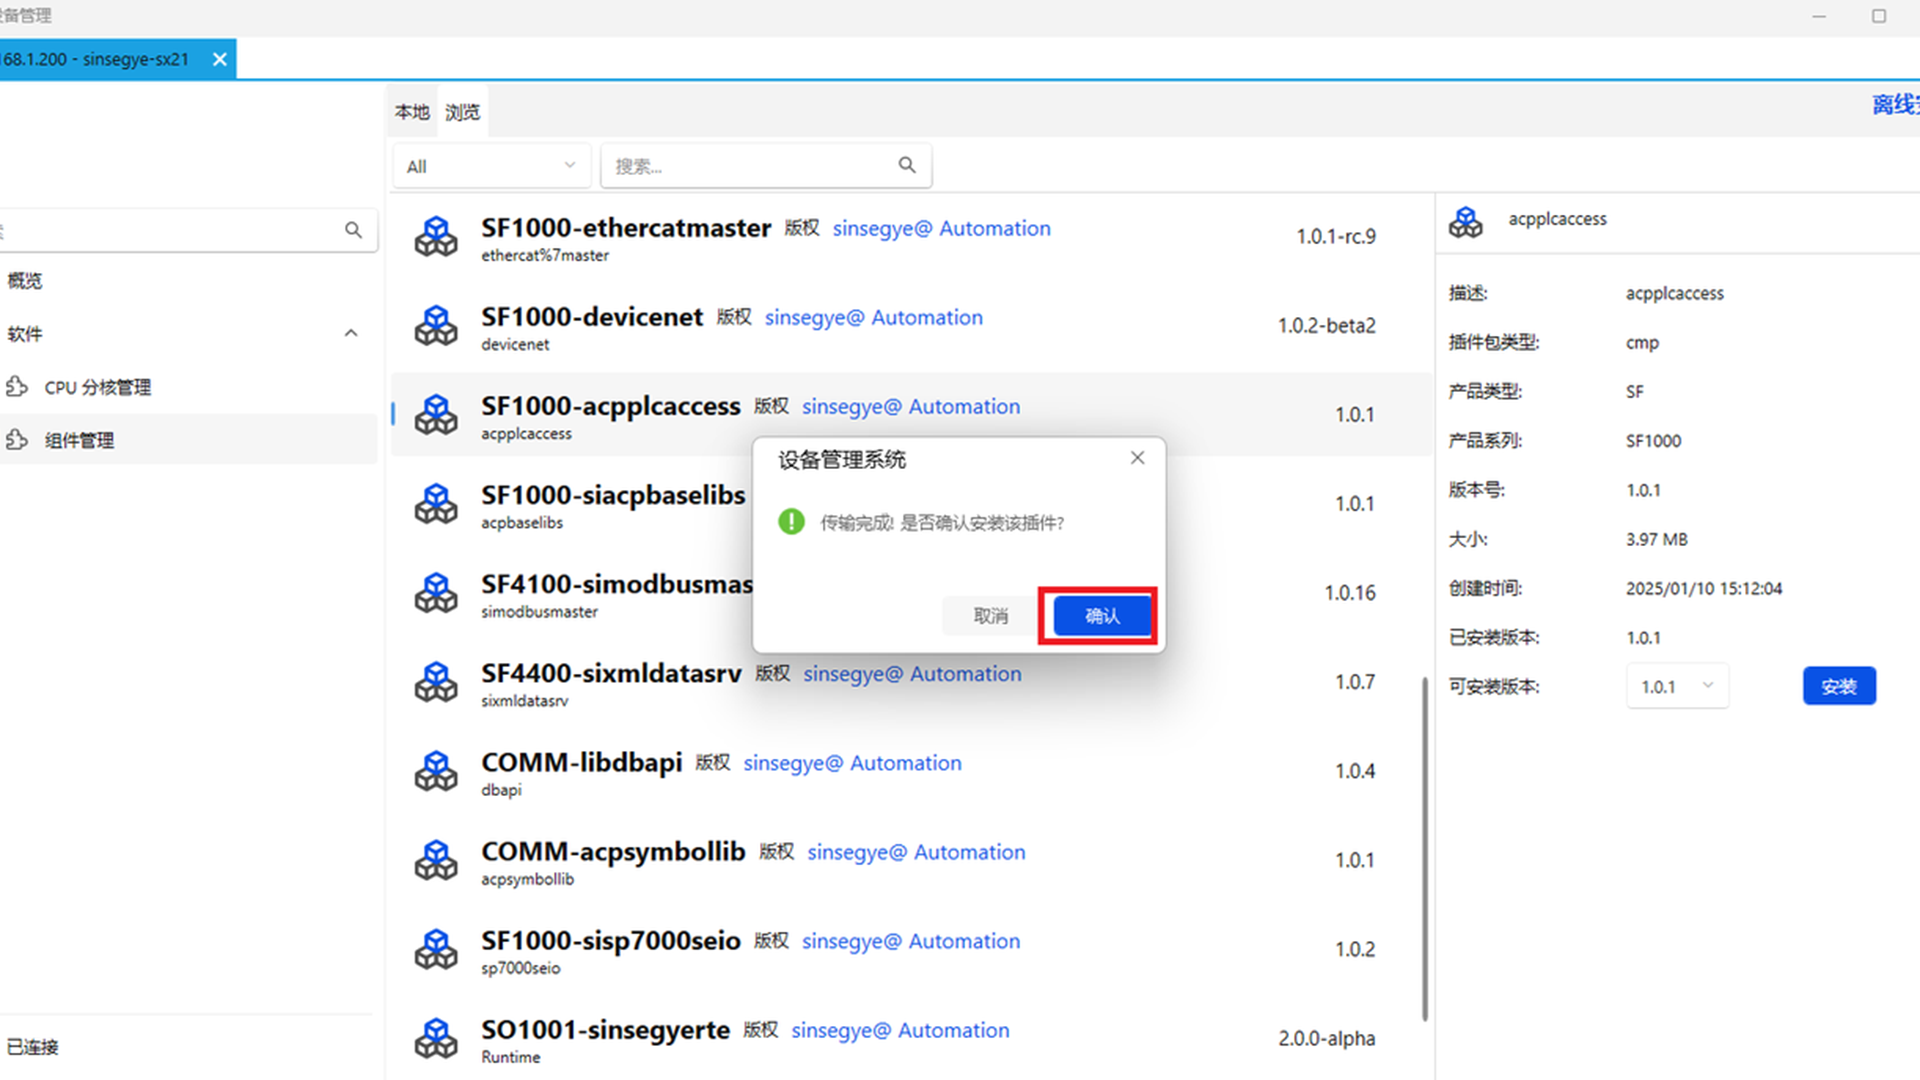Click the SO1001-sinsegyerte package cube icon
The height and width of the screenshot is (1080, 1920).
(x=436, y=1038)
